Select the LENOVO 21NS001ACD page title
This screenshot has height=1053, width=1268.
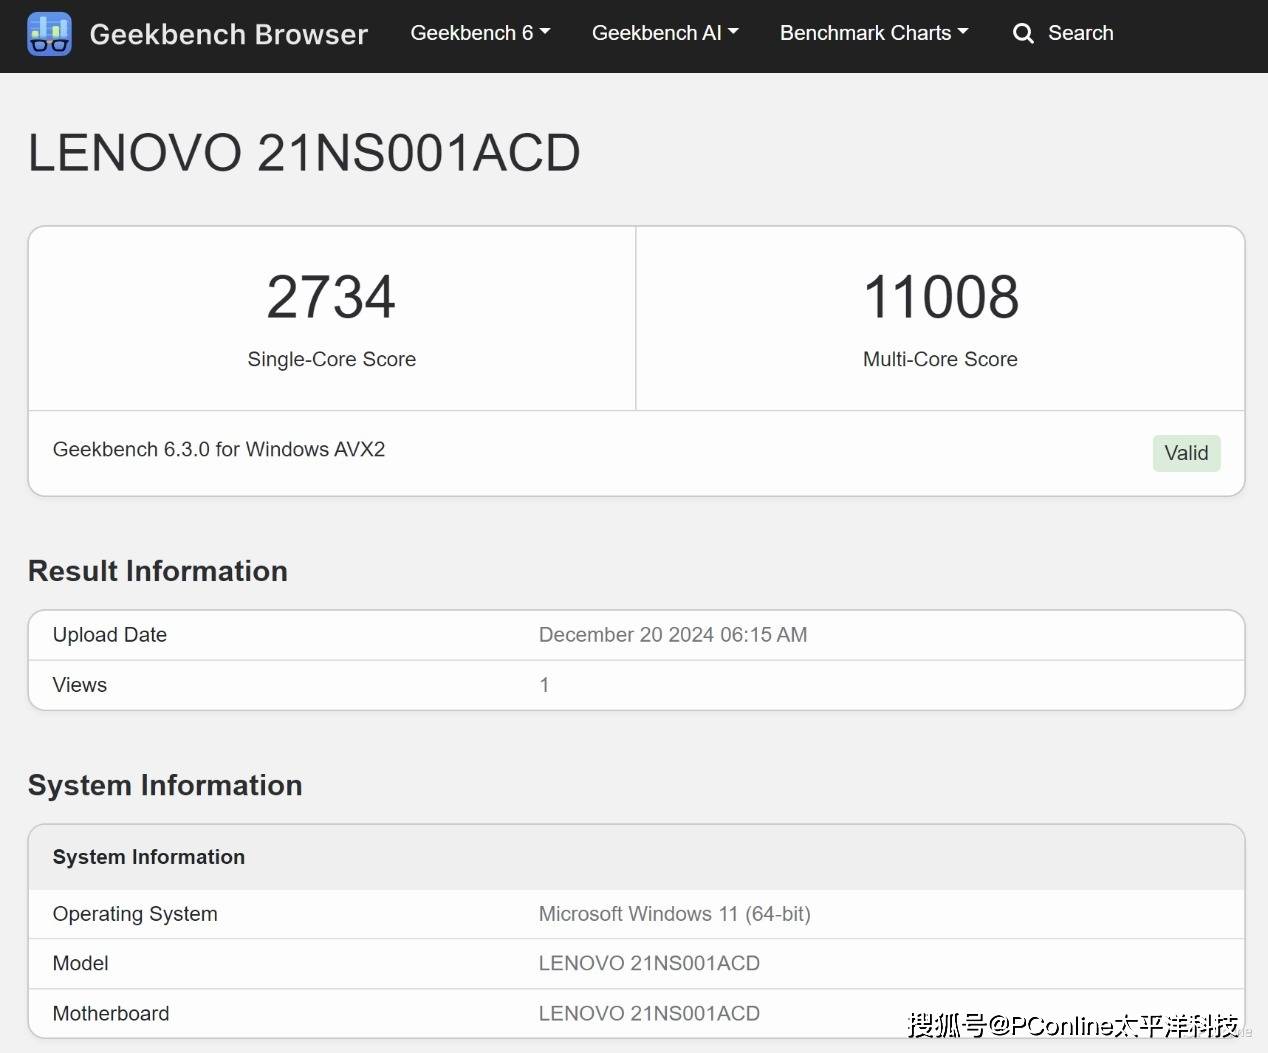[304, 153]
